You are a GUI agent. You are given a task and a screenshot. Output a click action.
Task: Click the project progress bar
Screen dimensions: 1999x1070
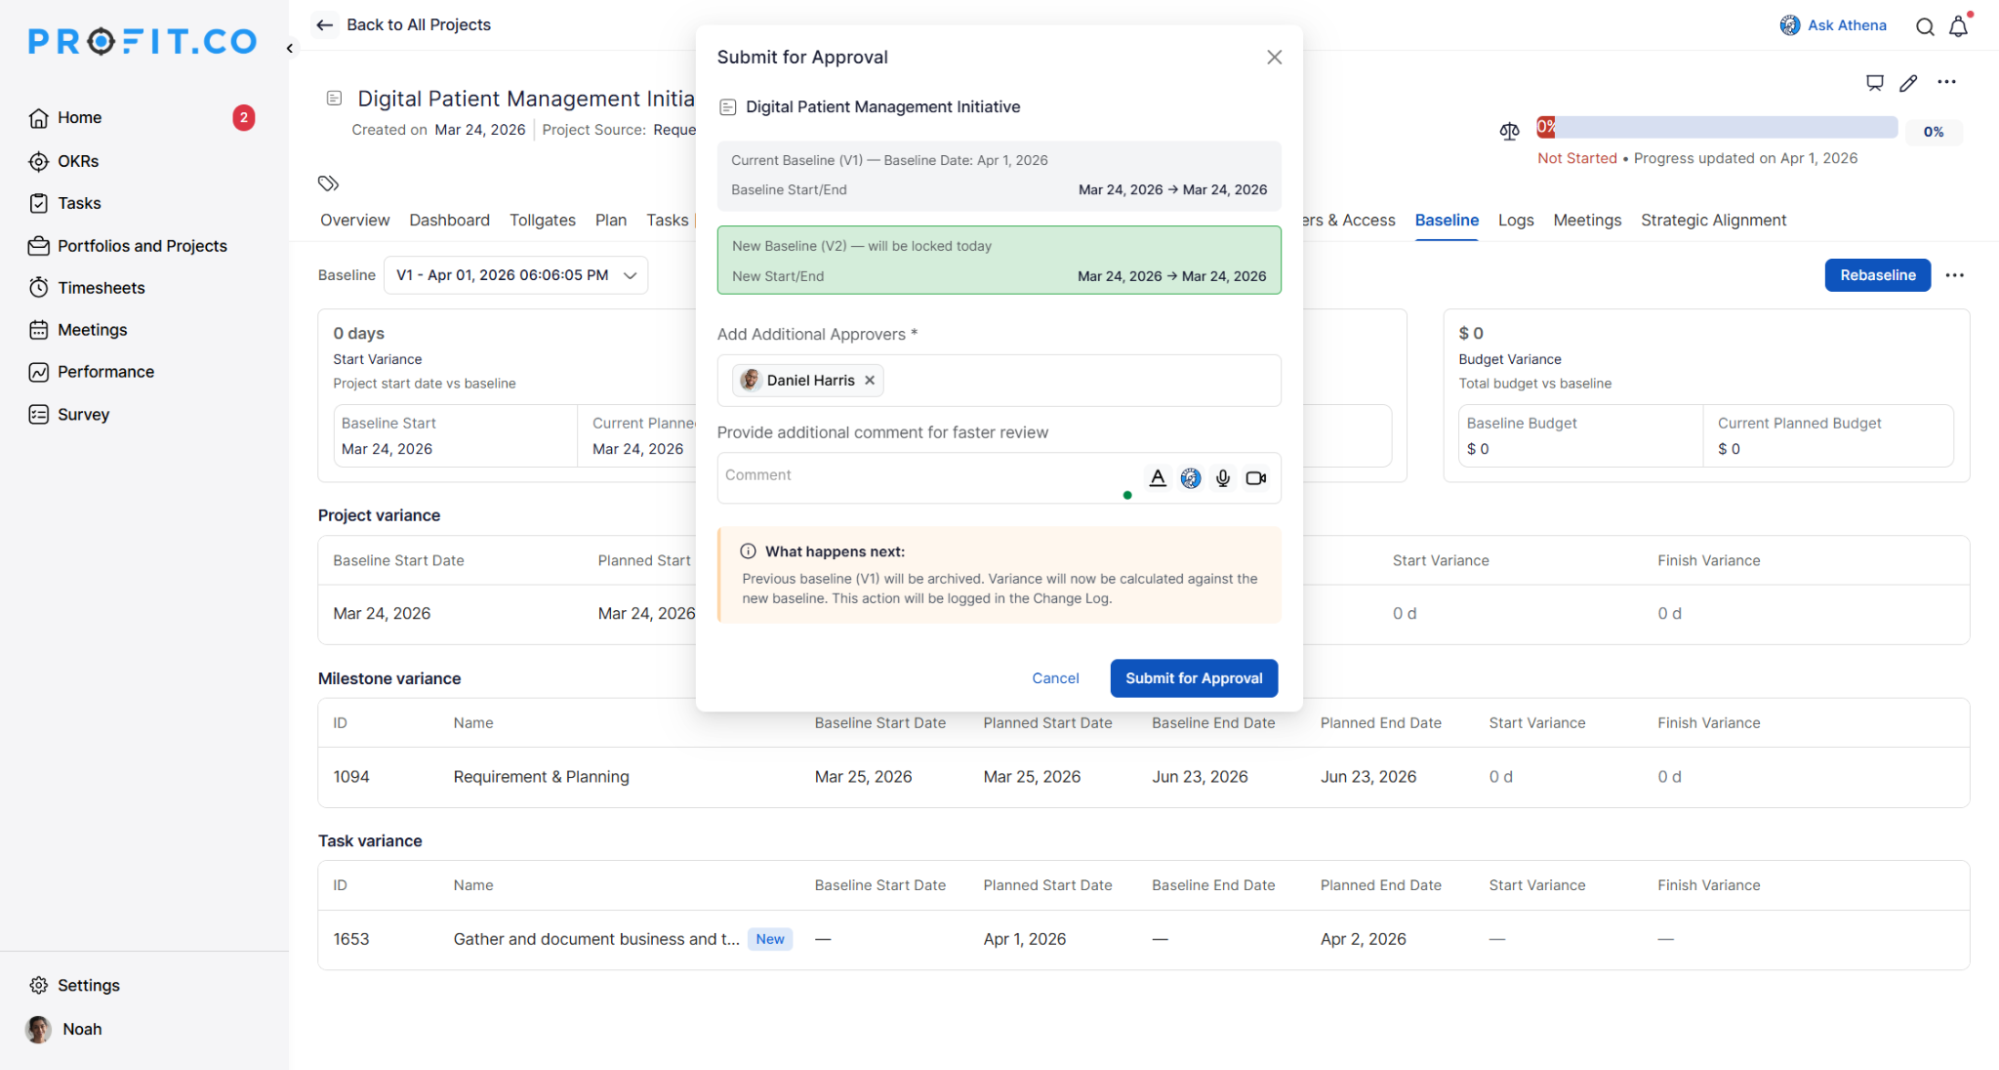pyautogui.click(x=1716, y=127)
